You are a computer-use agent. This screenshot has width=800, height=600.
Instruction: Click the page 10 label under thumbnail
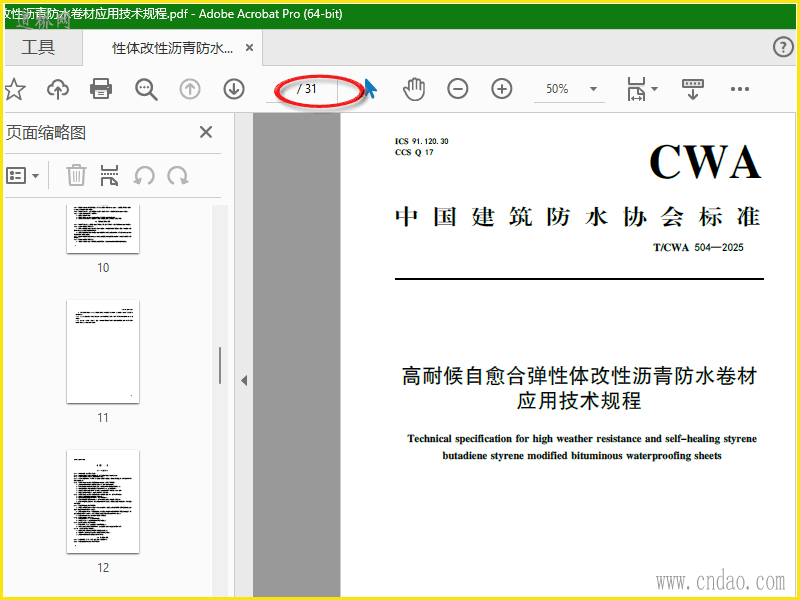click(103, 267)
